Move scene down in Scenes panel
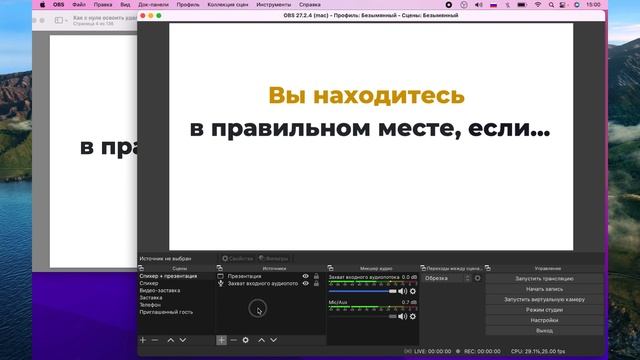 click(x=183, y=340)
